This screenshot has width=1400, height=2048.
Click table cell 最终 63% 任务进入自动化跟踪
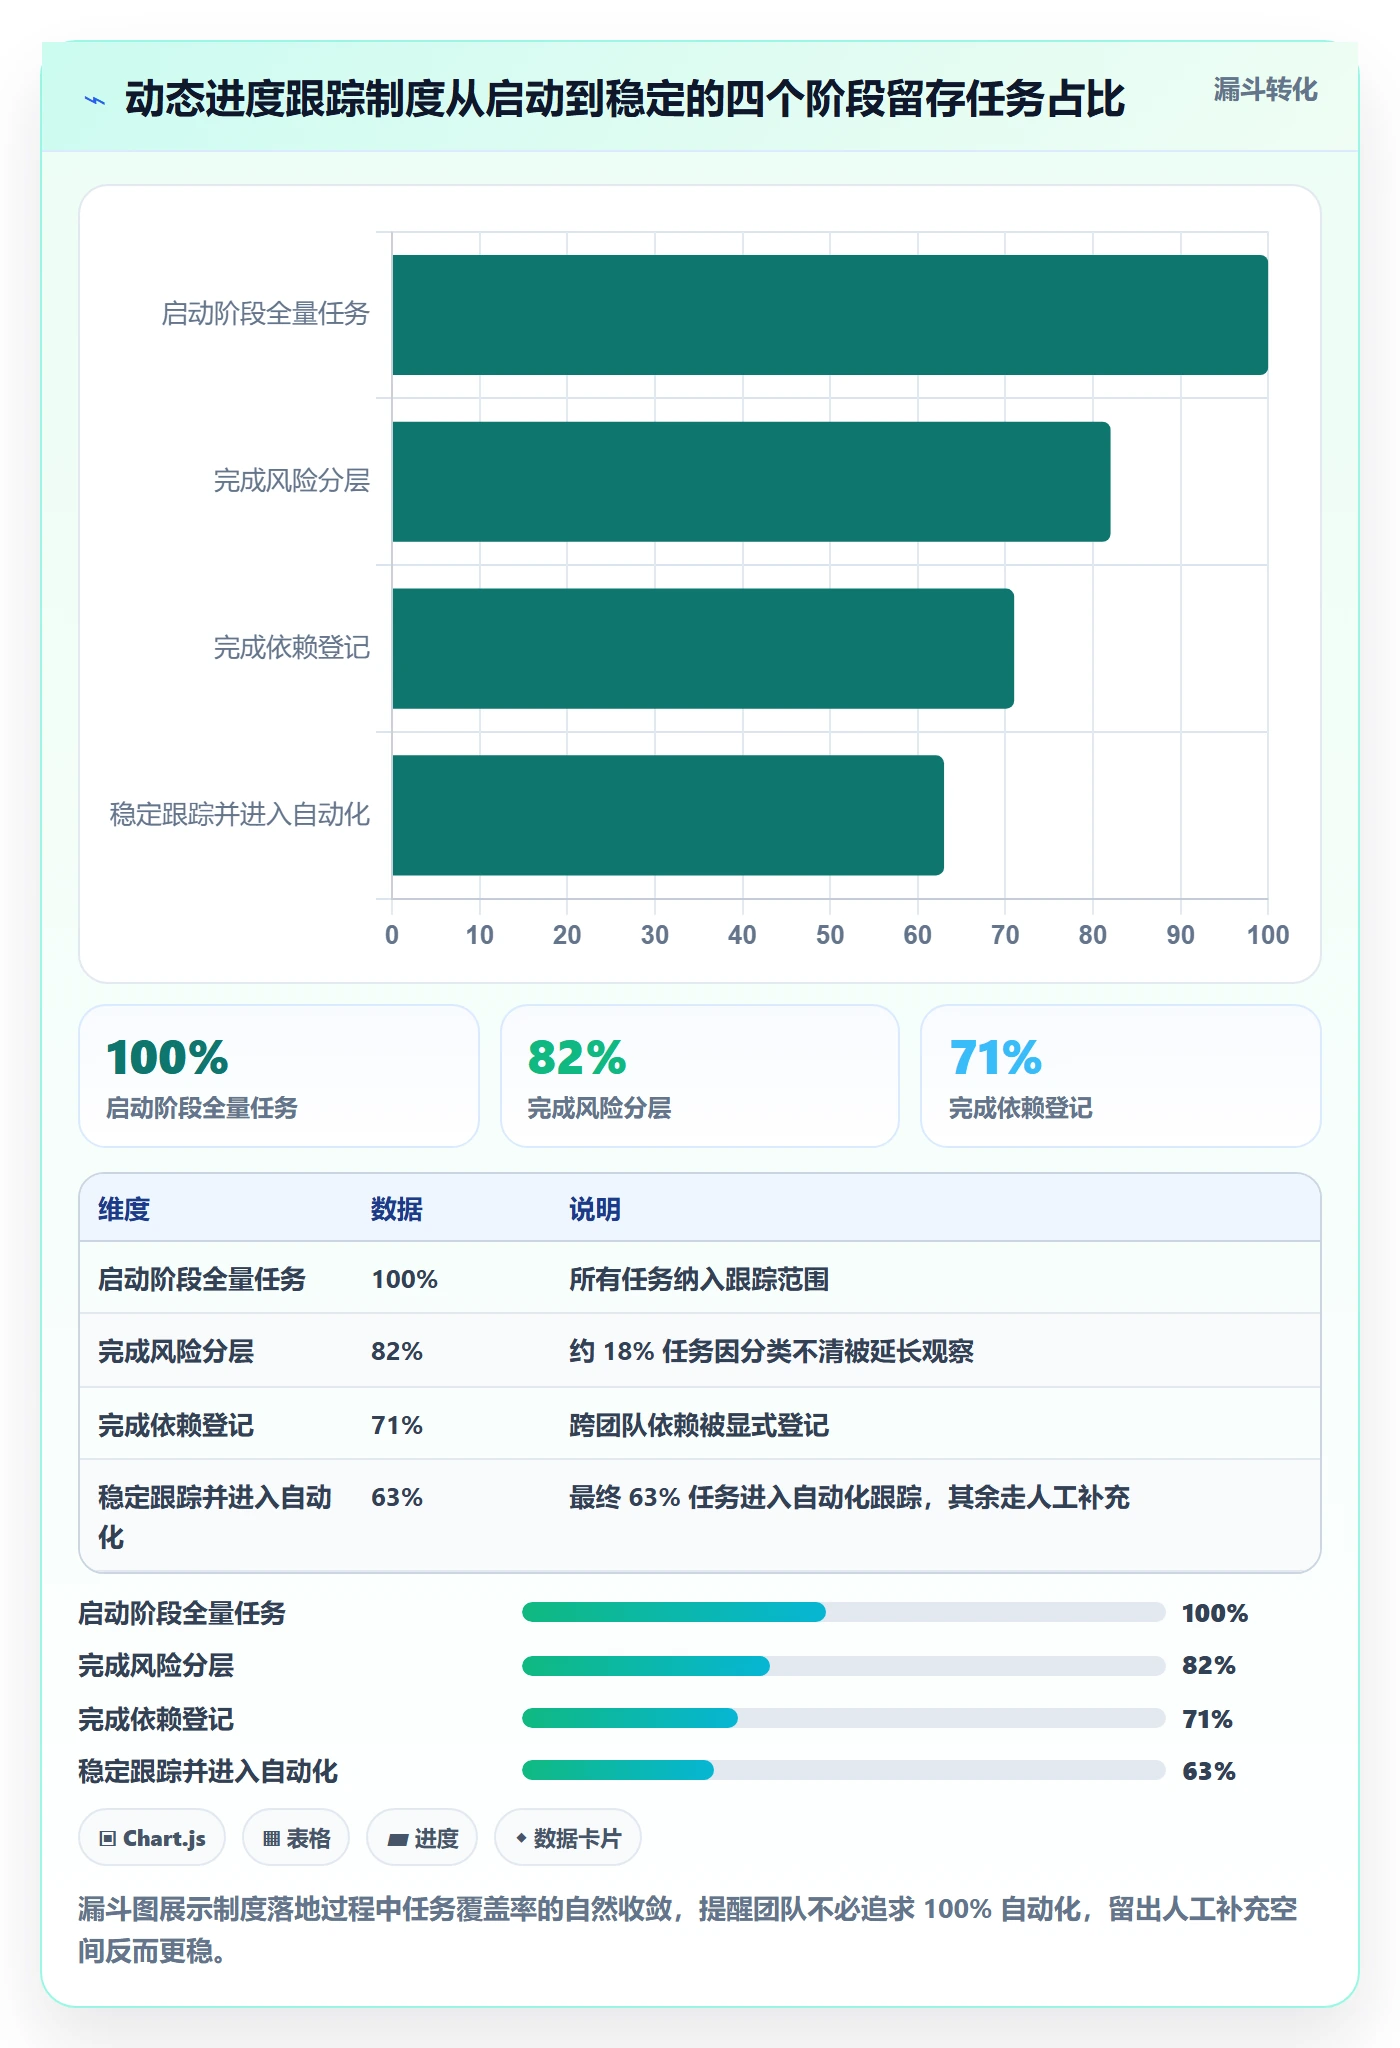(x=849, y=1497)
